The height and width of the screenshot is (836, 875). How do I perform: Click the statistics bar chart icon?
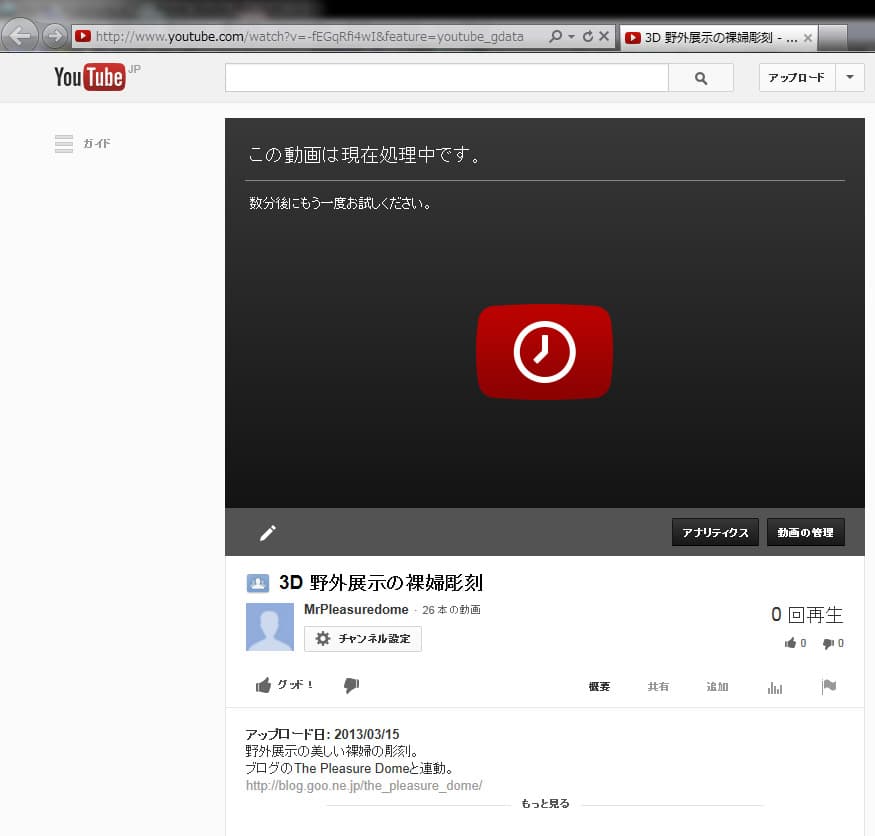point(774,687)
